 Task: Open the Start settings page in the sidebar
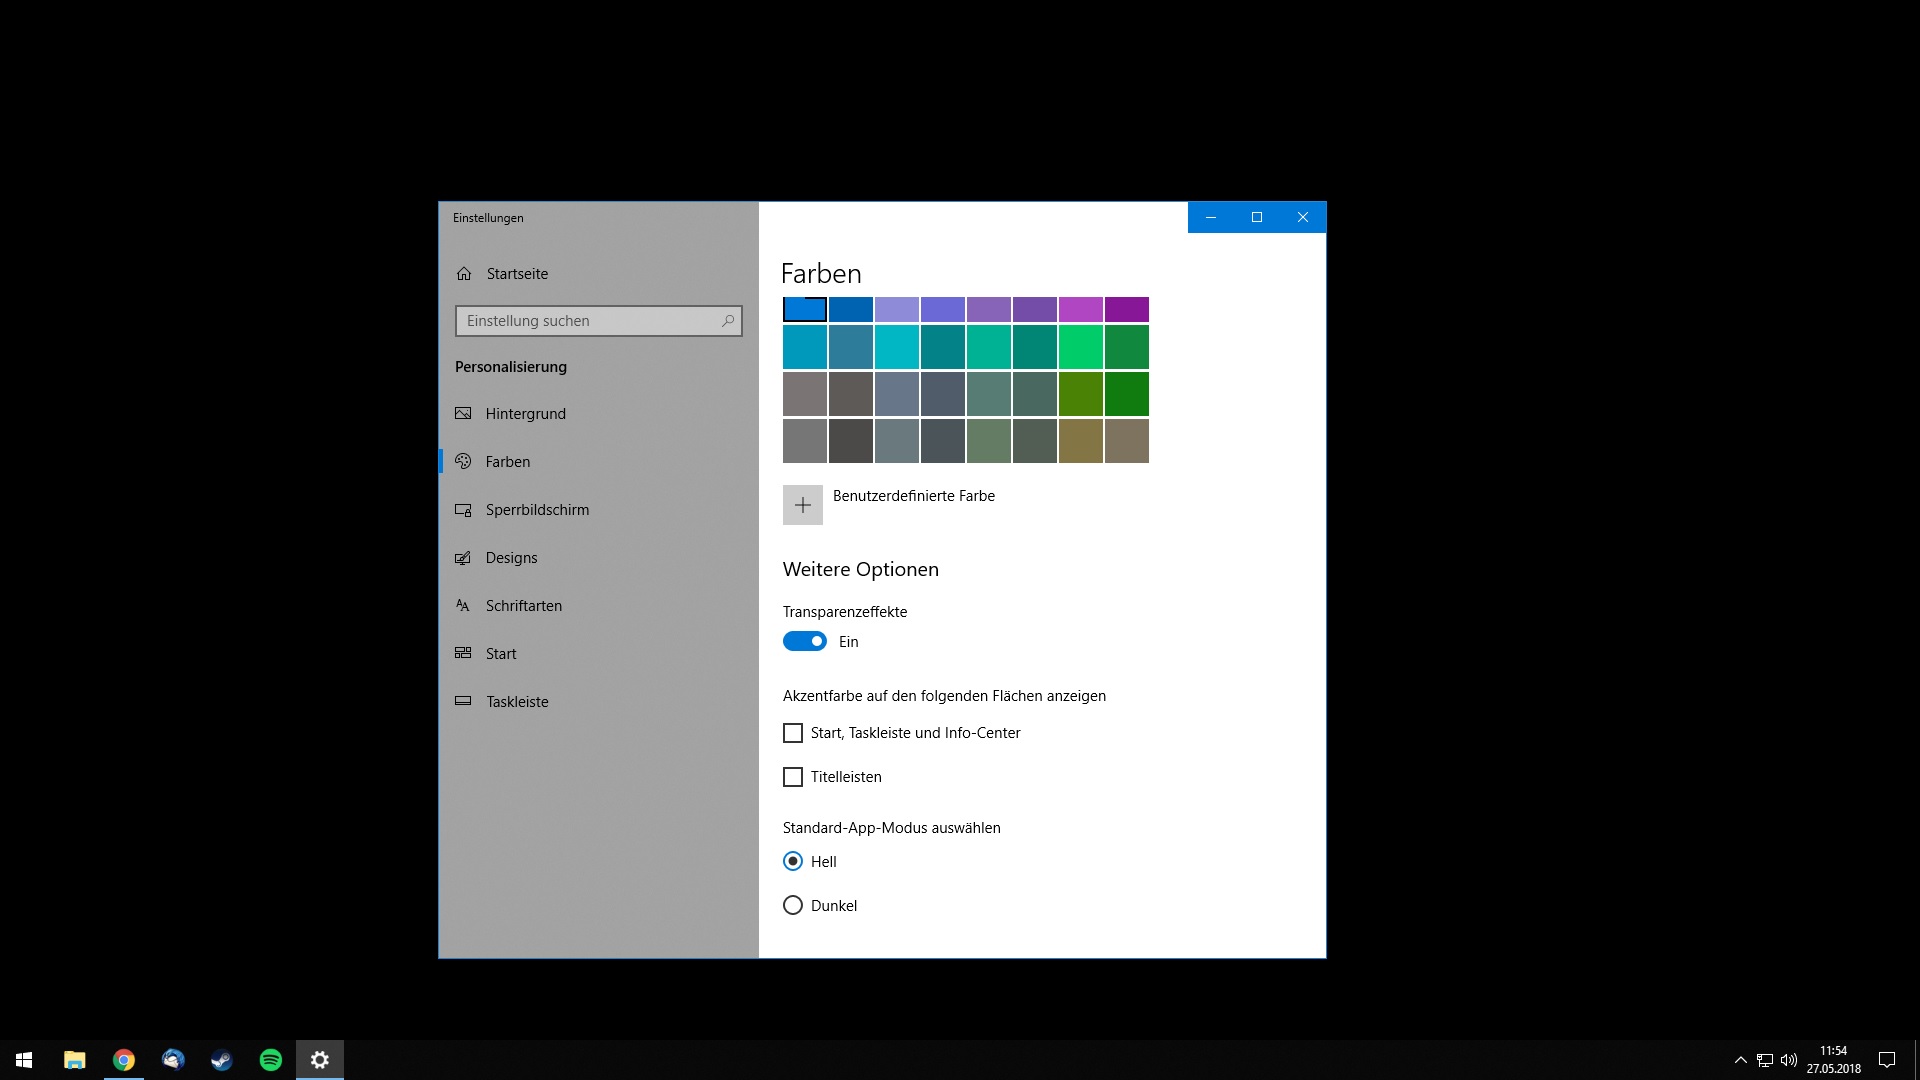[x=598, y=654]
